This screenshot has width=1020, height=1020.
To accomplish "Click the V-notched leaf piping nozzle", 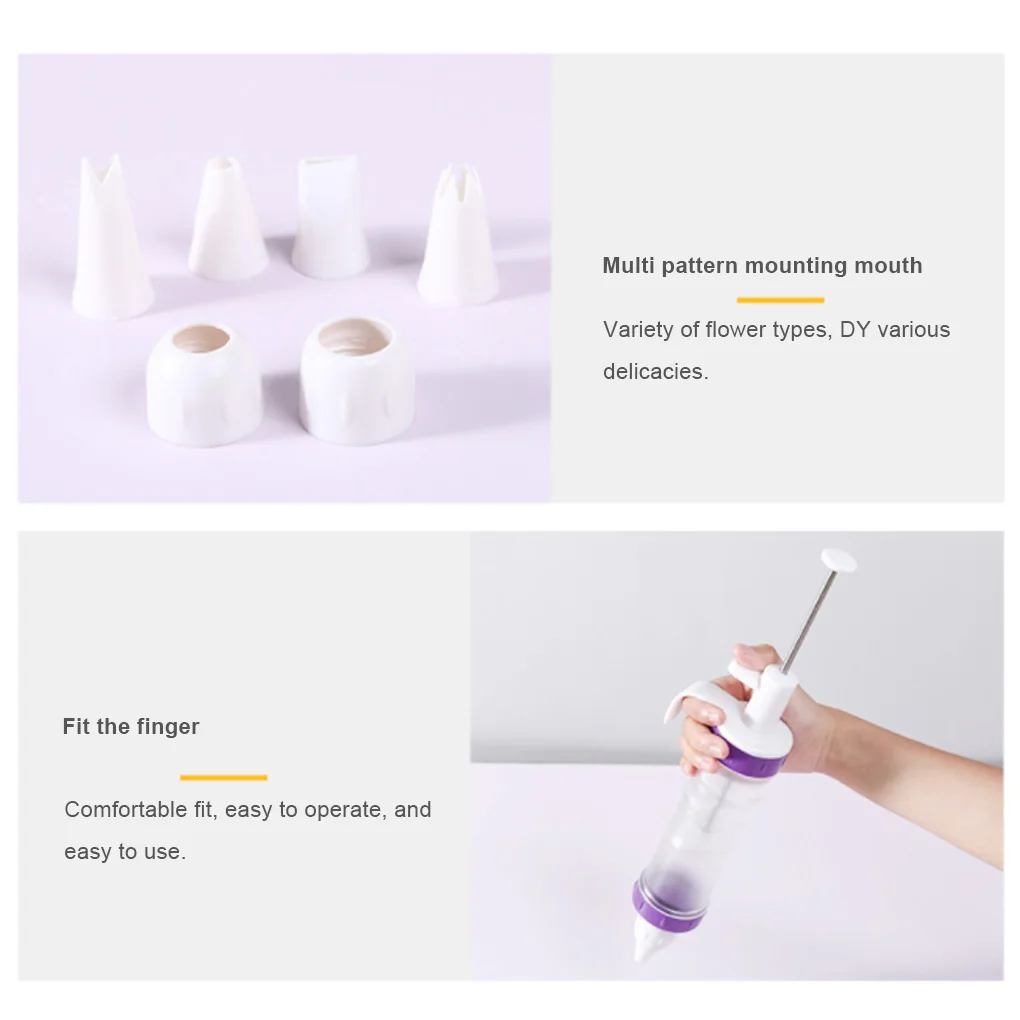I will (x=111, y=238).
